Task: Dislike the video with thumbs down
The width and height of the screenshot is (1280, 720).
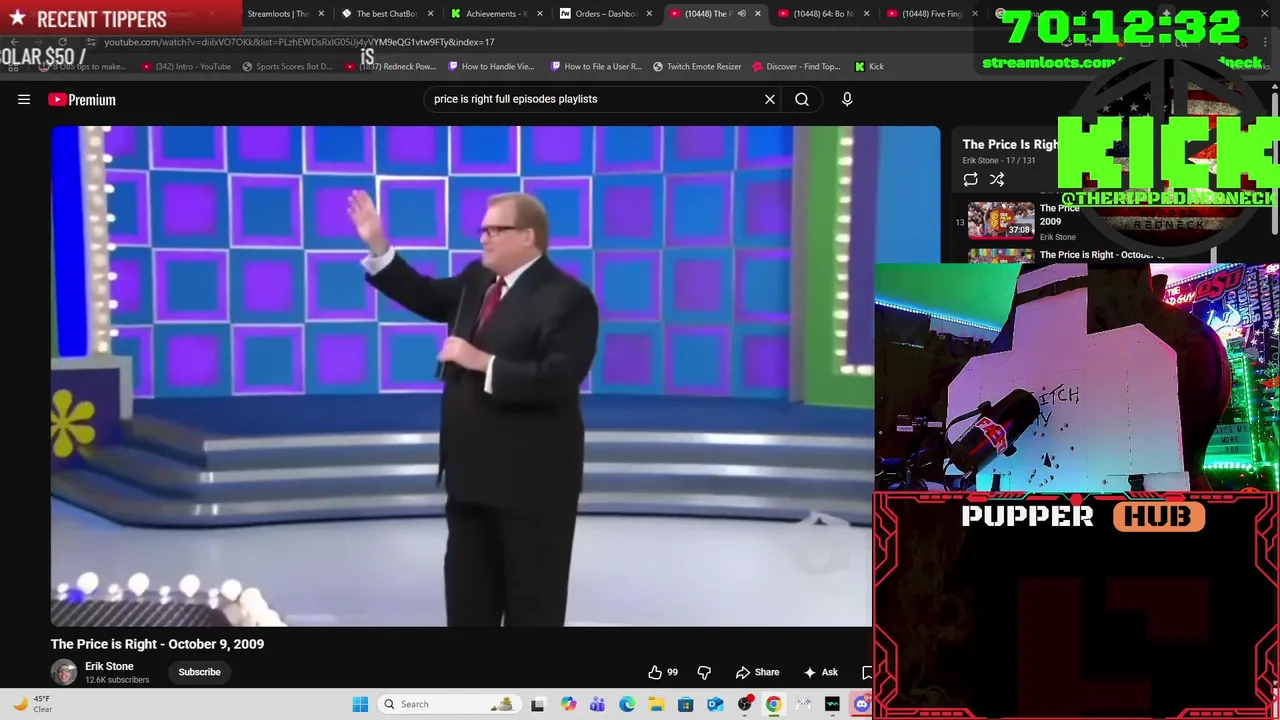Action: tap(704, 672)
